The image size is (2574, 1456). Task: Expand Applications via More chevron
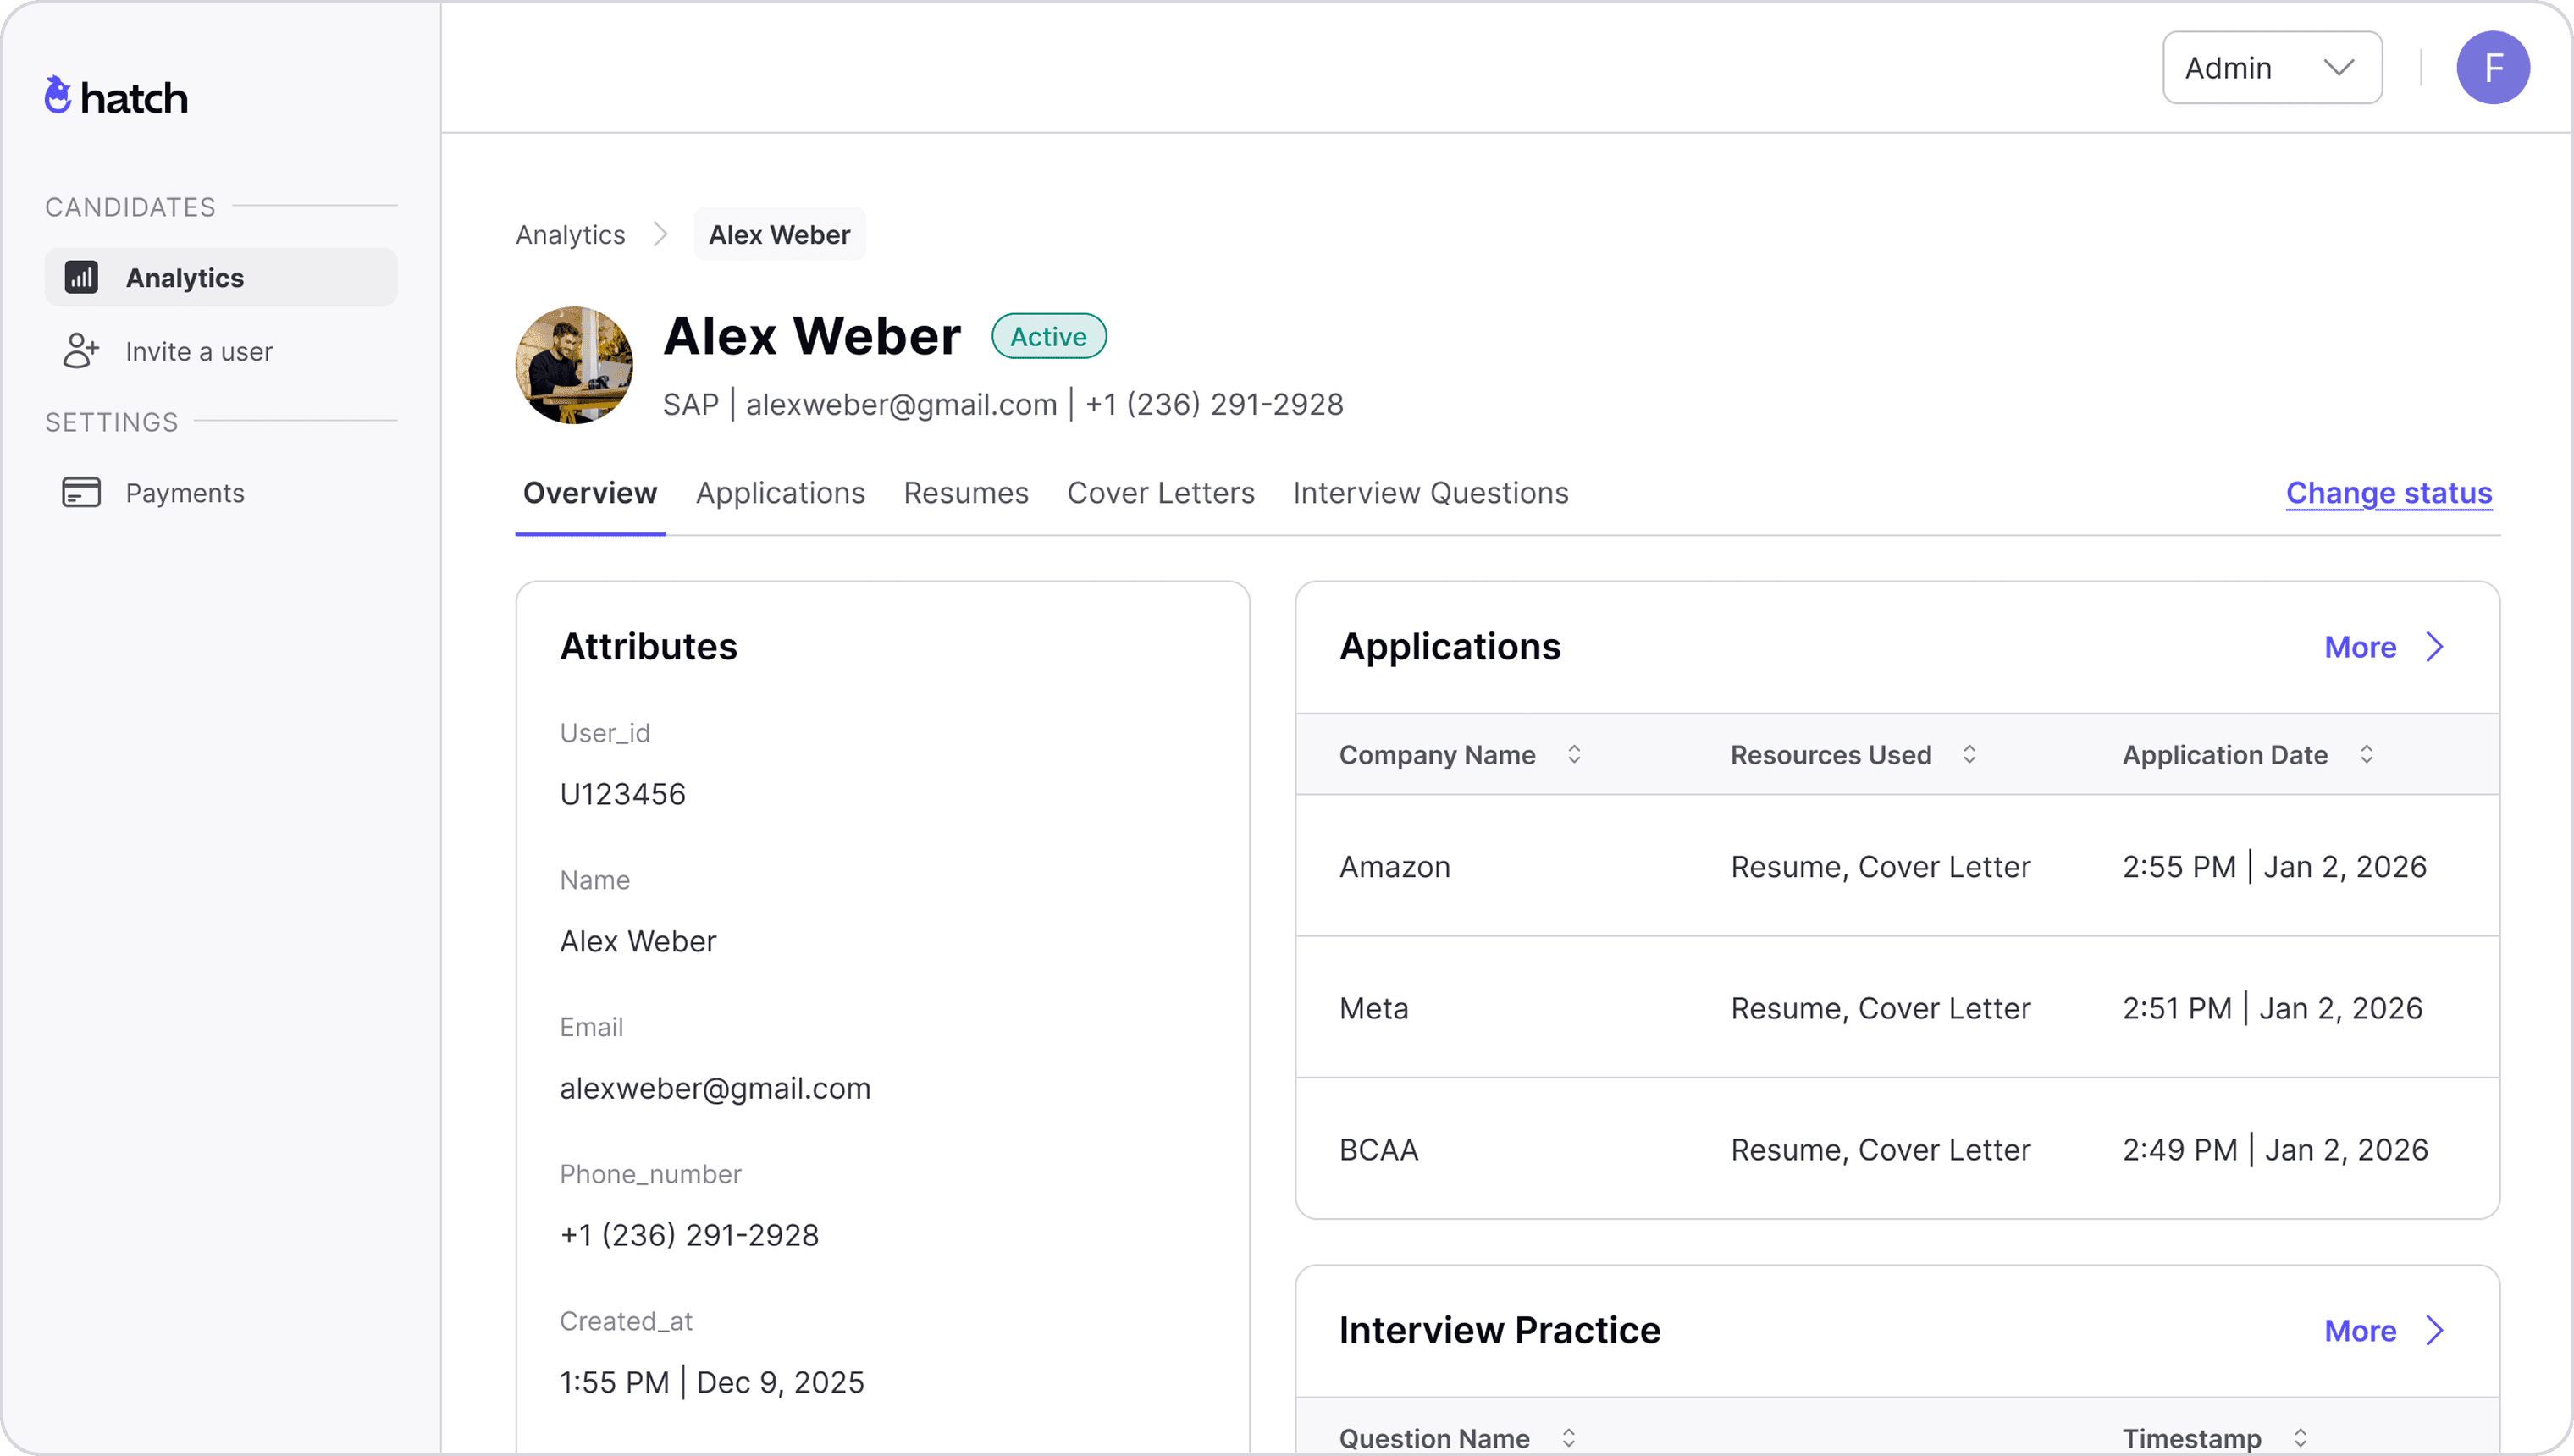[x=2434, y=647]
